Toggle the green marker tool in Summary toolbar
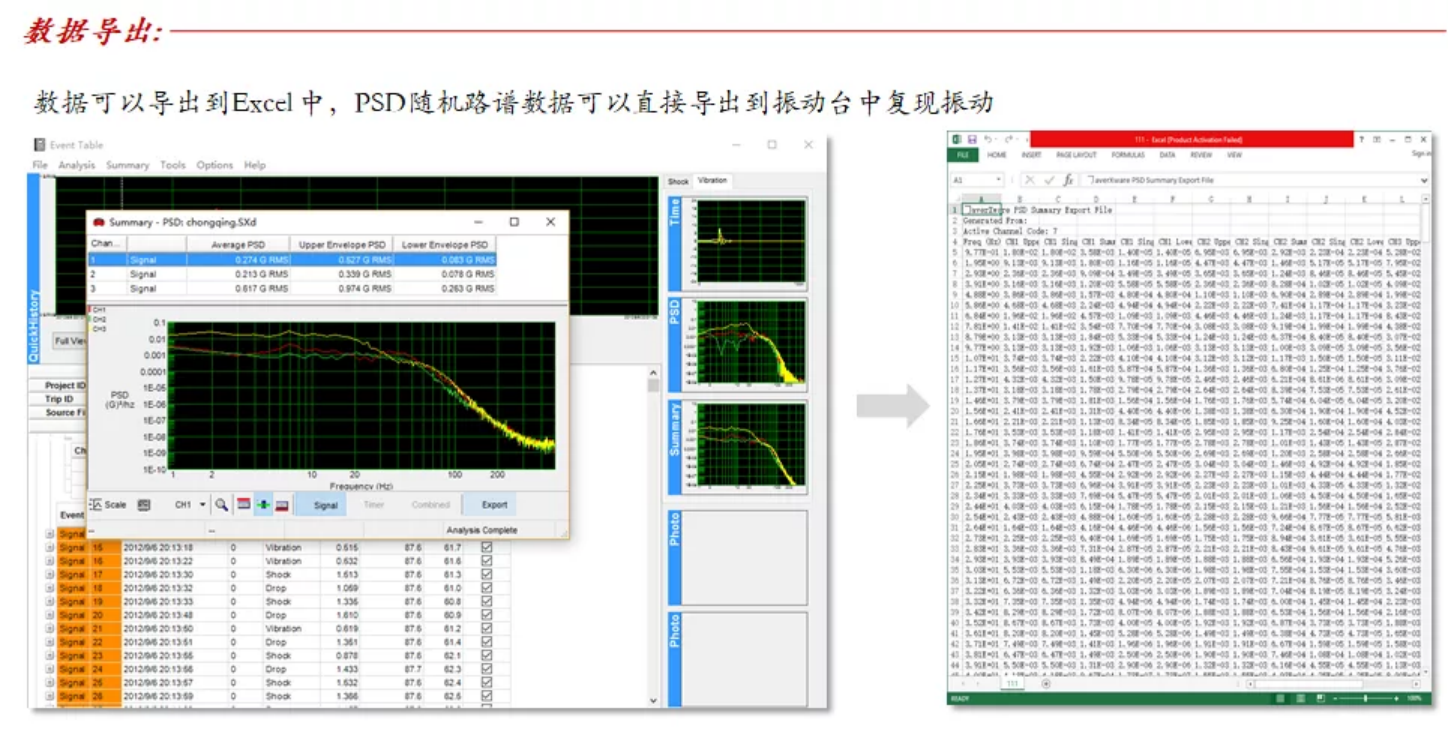Viewport: 1448px width, 735px height. [263, 505]
